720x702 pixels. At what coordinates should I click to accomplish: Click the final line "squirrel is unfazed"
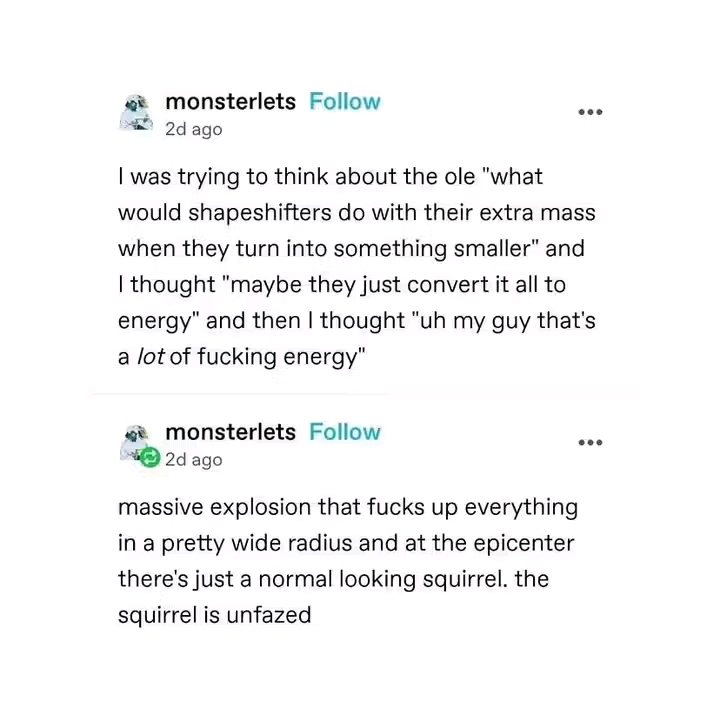click(214, 615)
